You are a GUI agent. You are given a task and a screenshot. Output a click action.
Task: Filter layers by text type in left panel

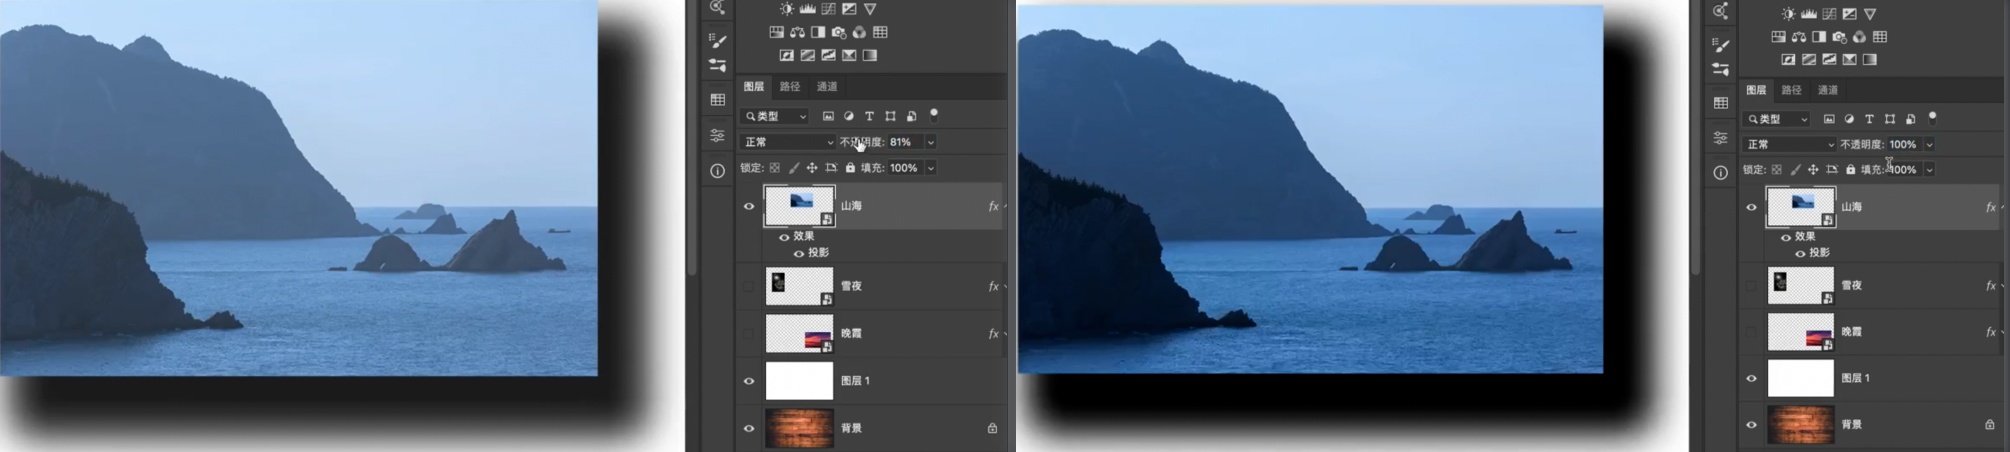869,116
